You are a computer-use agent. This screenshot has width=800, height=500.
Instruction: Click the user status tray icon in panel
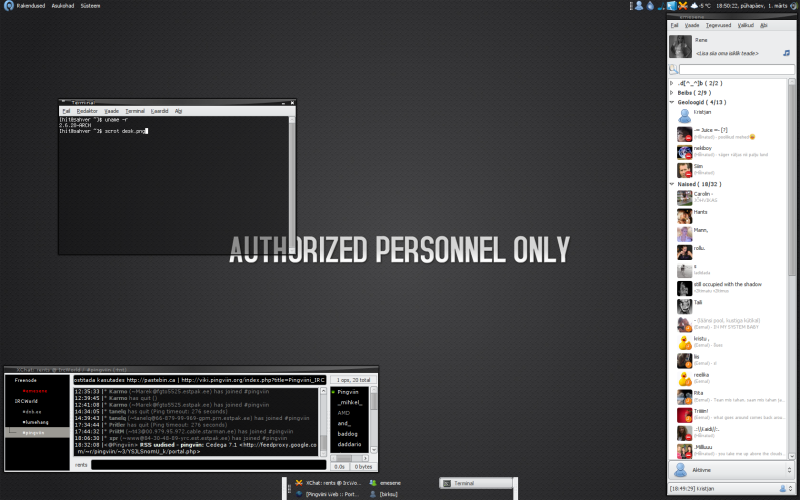pos(639,6)
